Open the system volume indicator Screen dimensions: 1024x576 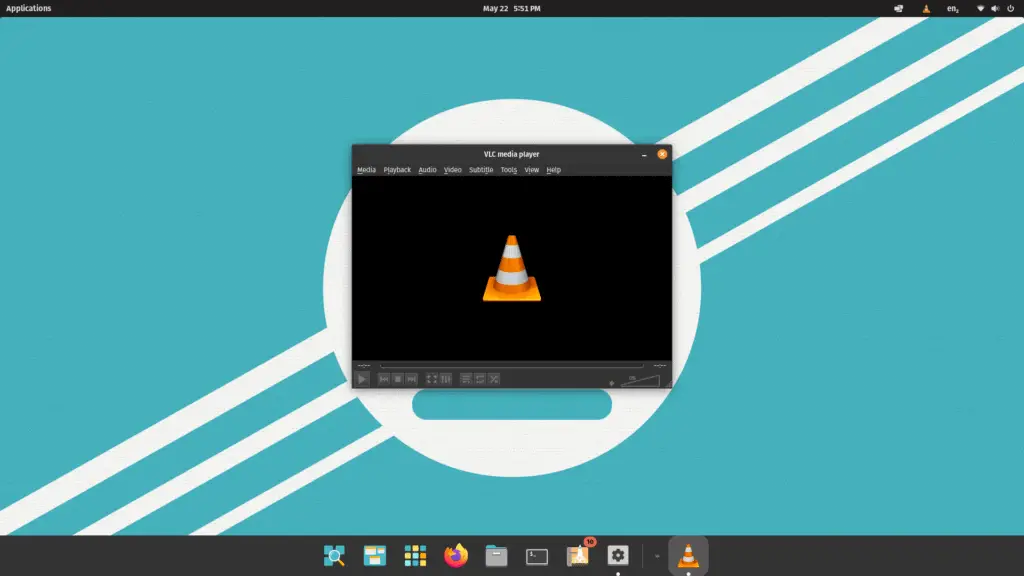995,8
